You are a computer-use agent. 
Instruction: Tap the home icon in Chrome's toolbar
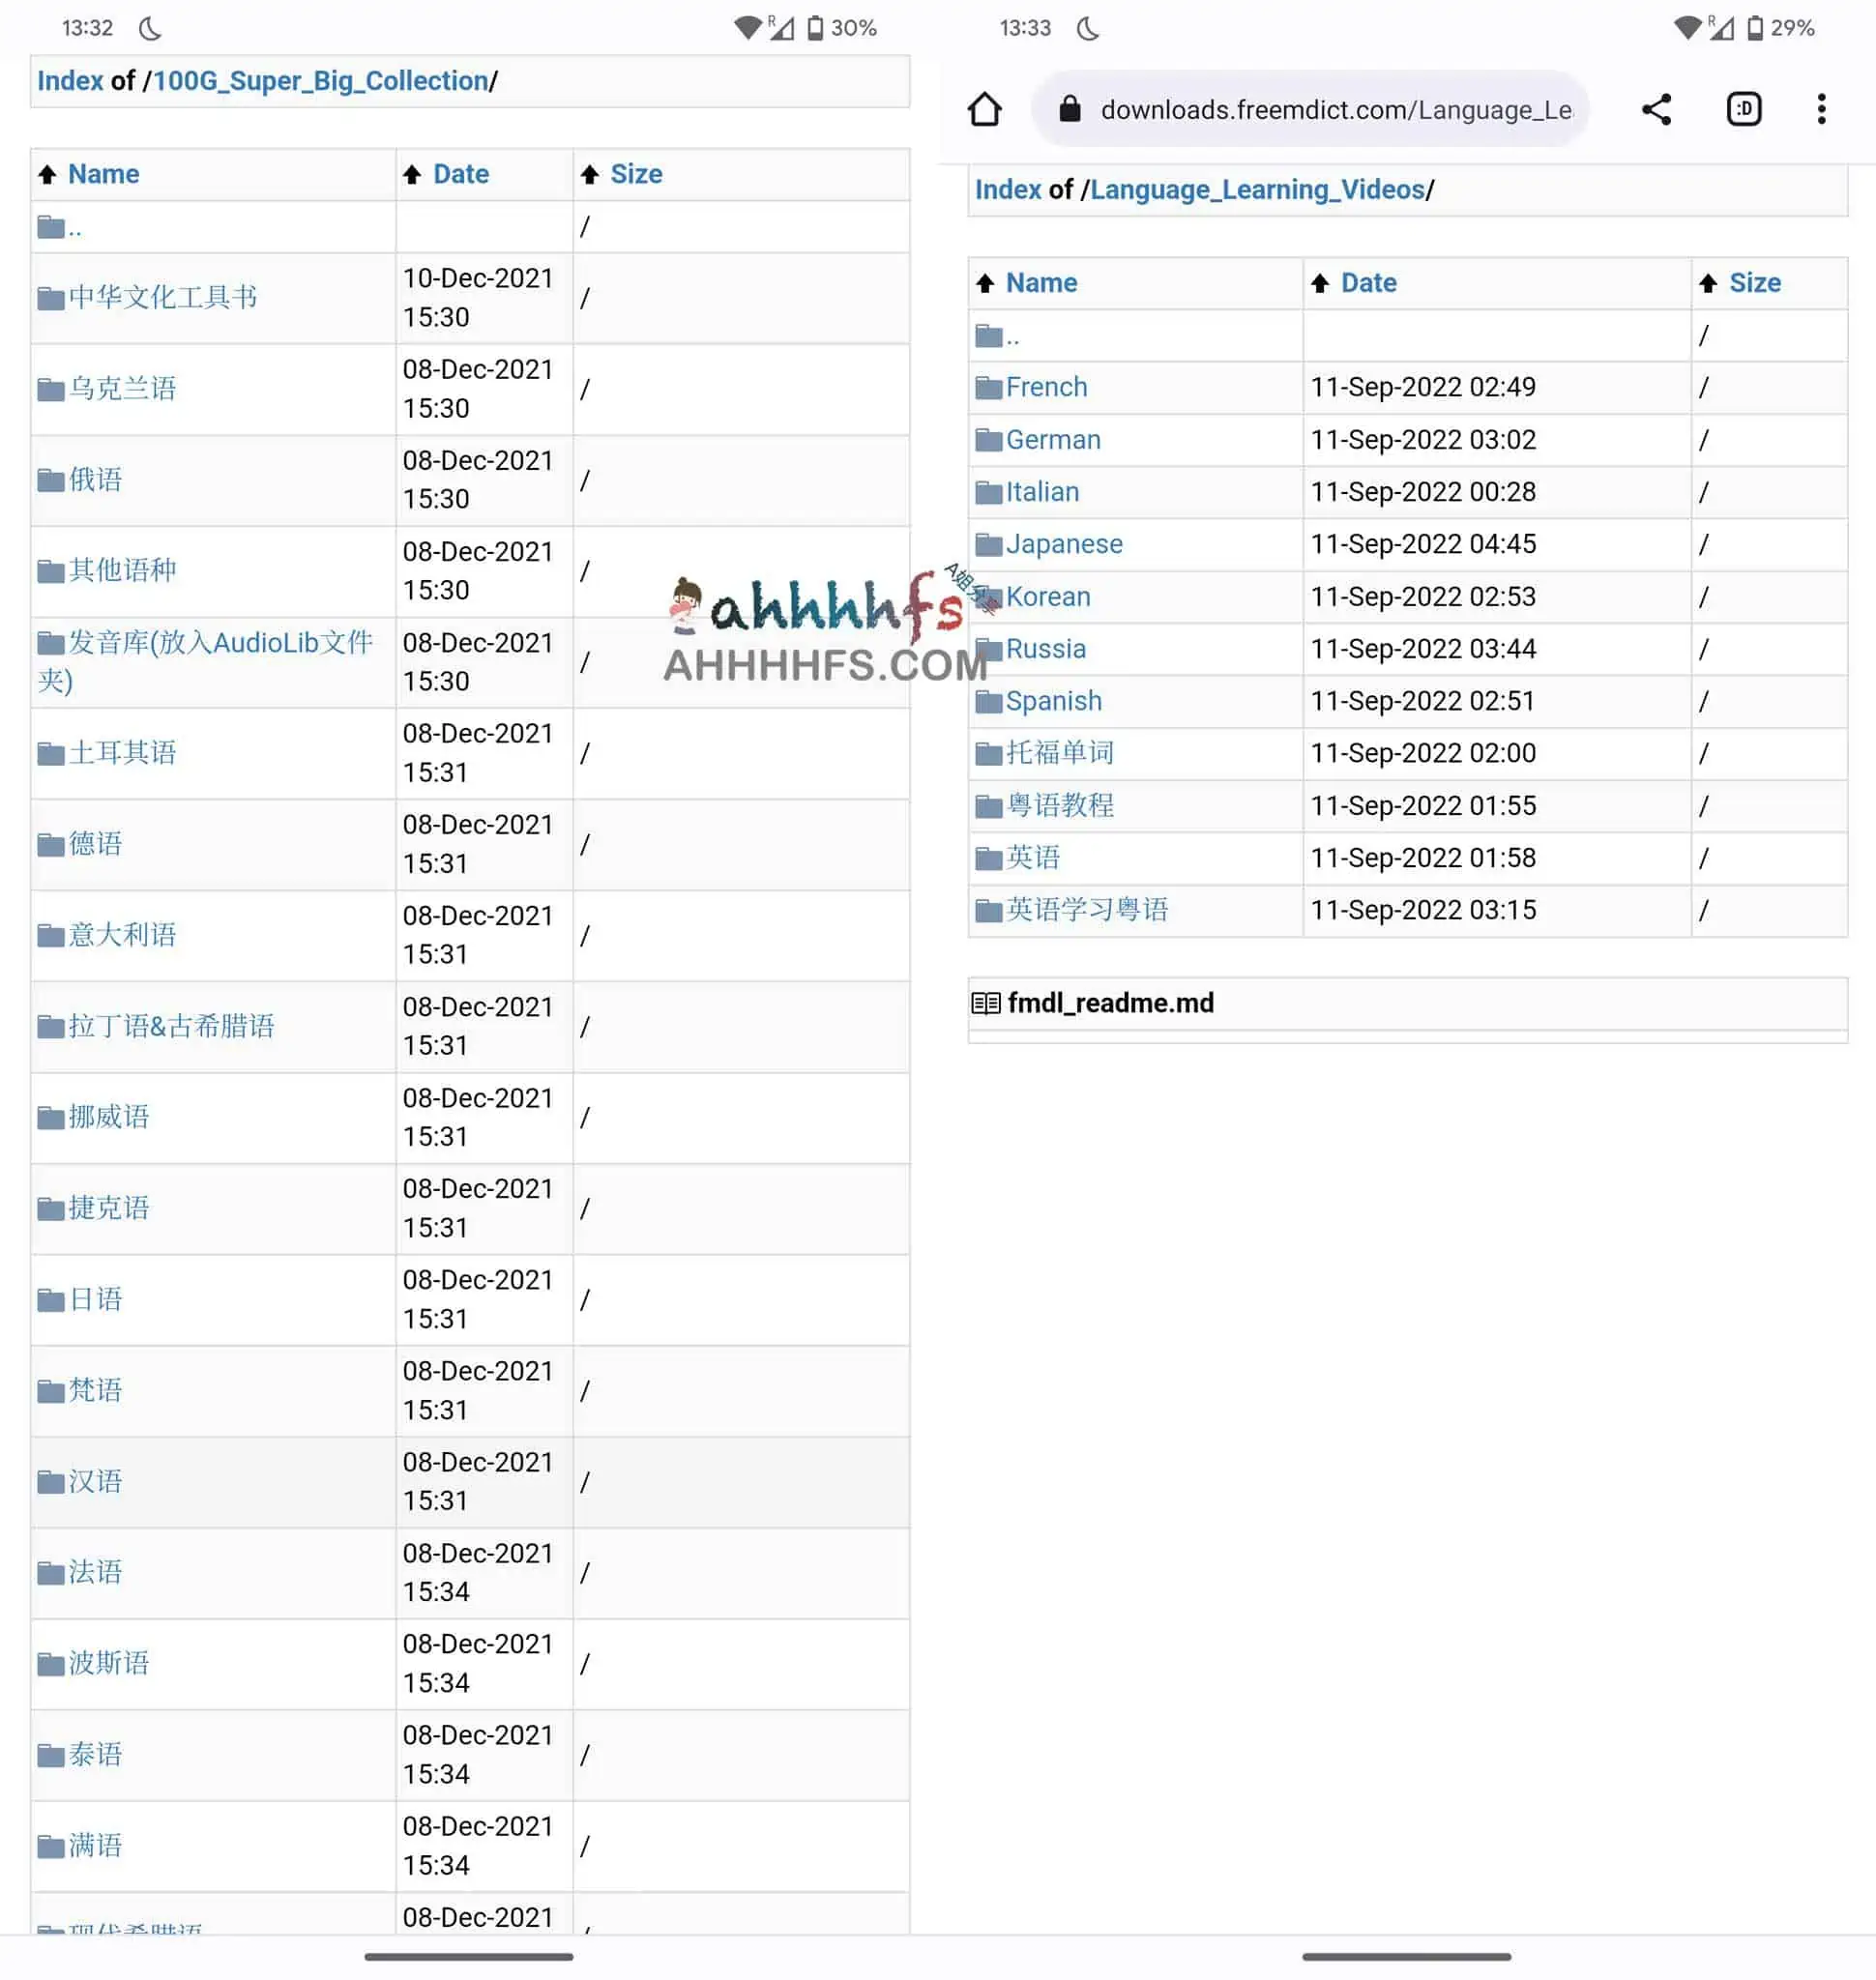click(986, 108)
